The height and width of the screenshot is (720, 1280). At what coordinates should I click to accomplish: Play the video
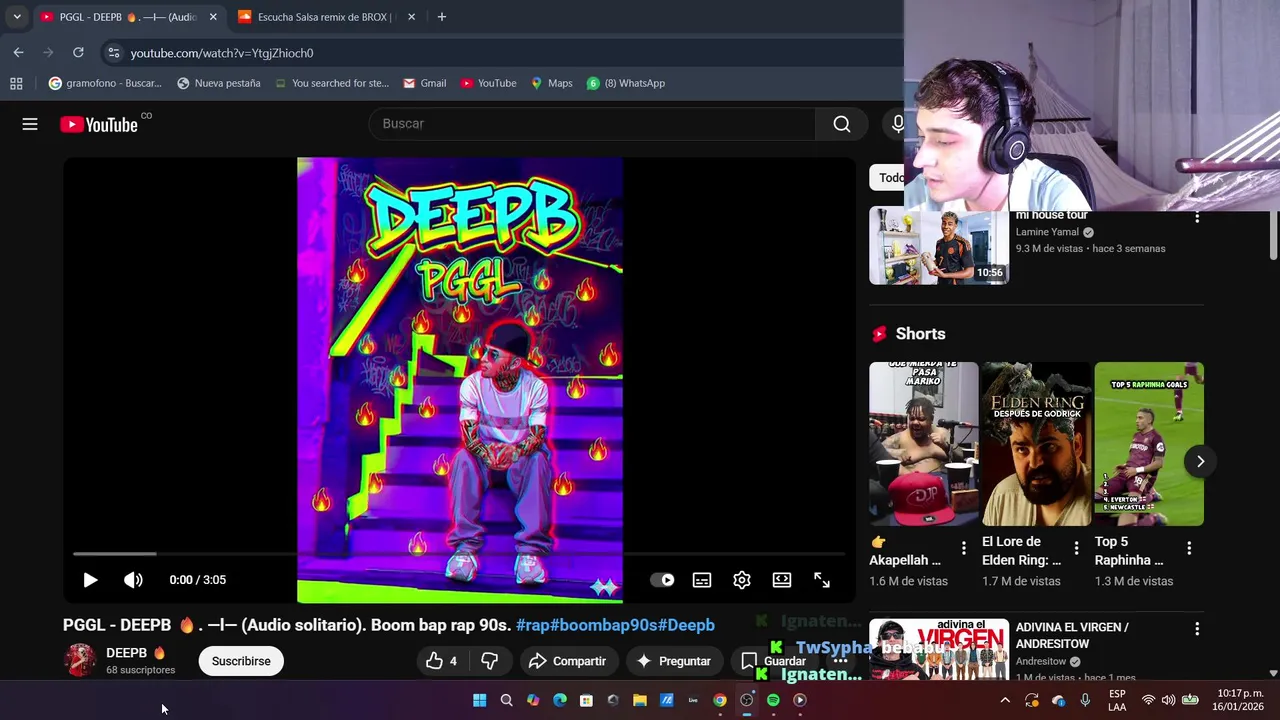coord(90,580)
